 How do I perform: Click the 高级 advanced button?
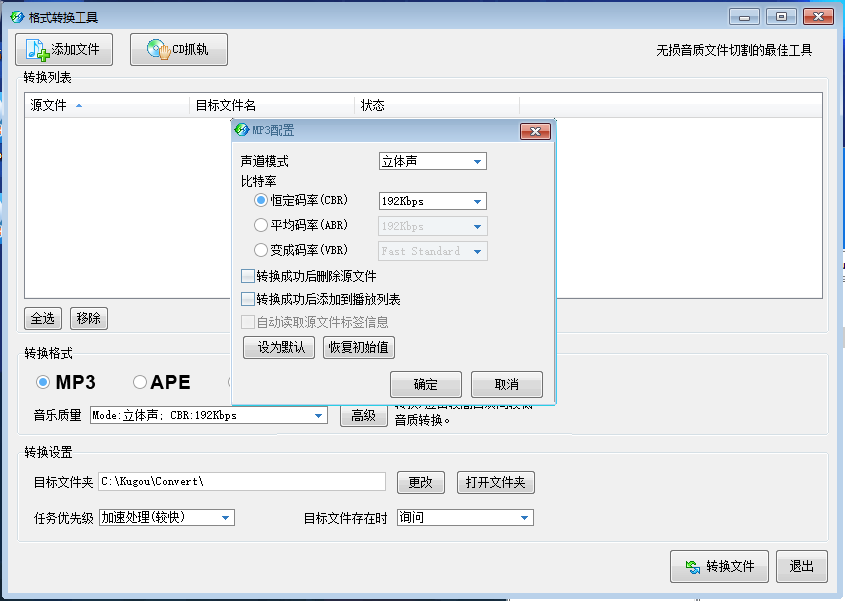364,416
